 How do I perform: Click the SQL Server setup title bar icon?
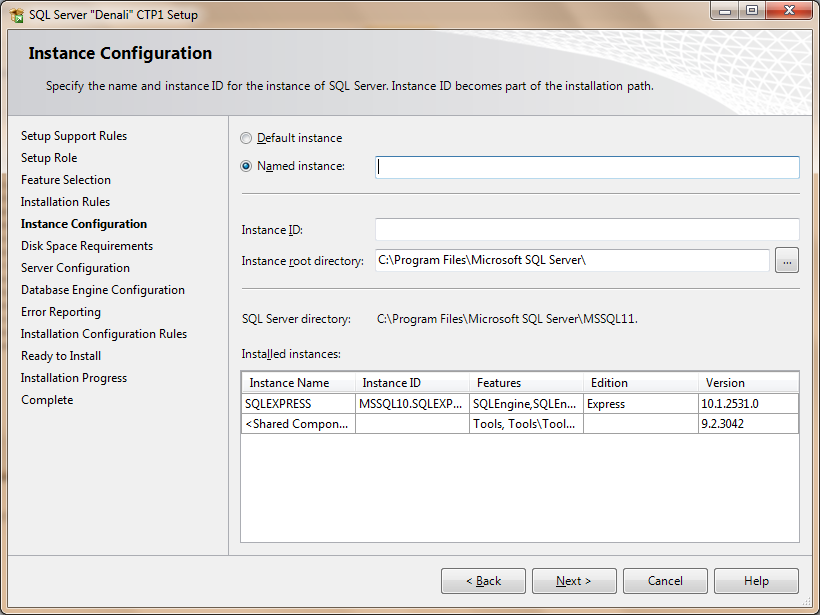[16, 15]
